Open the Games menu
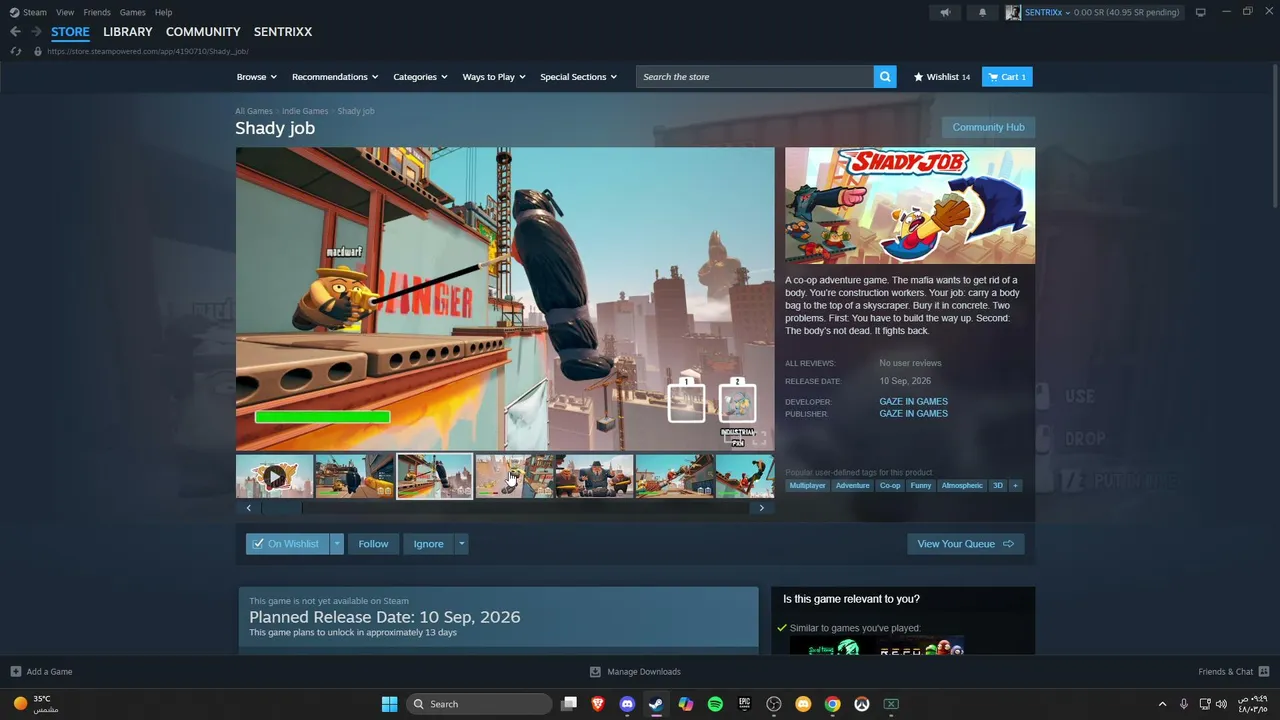The height and width of the screenshot is (720, 1280). 132,12
